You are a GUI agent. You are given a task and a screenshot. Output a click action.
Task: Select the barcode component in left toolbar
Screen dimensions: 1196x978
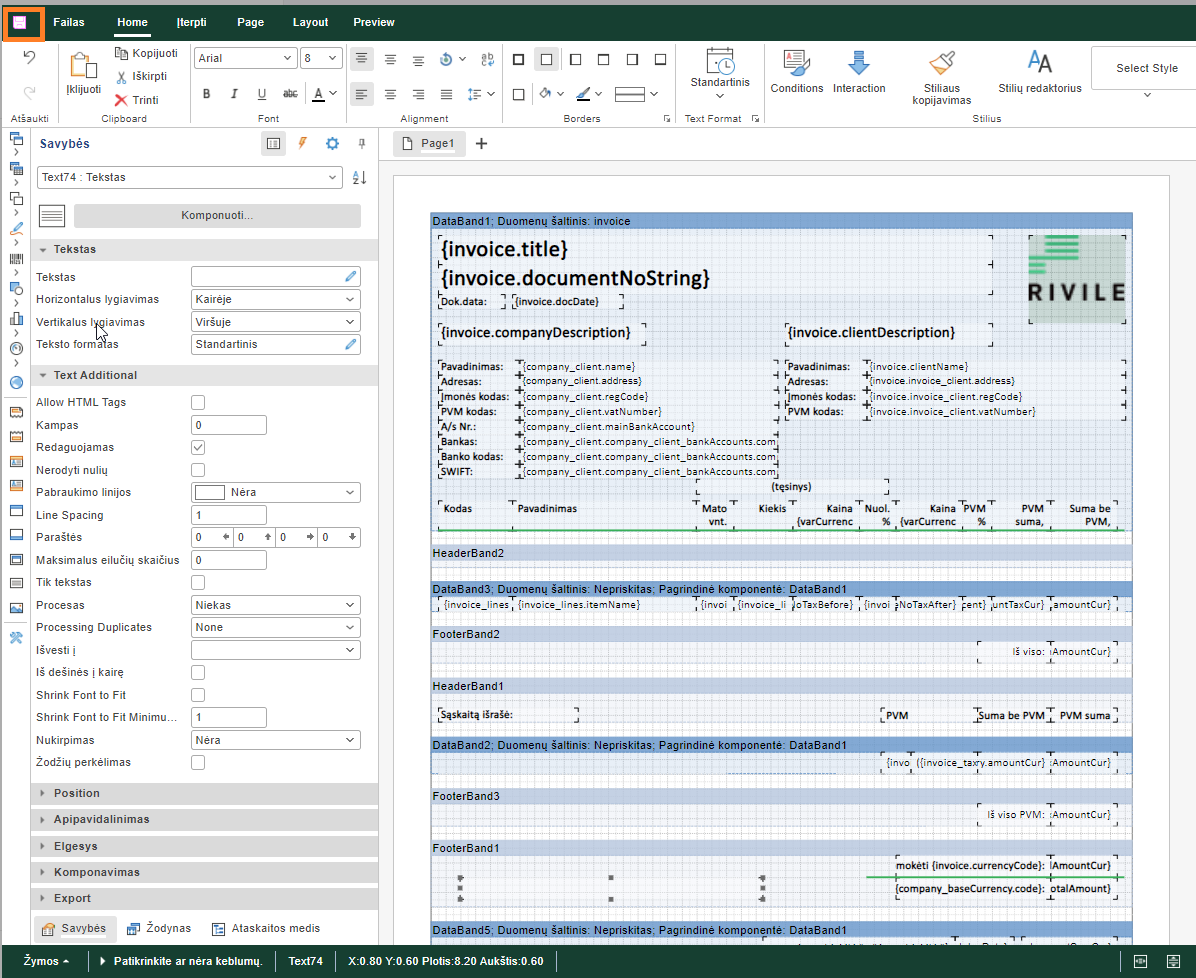[x=16, y=258]
